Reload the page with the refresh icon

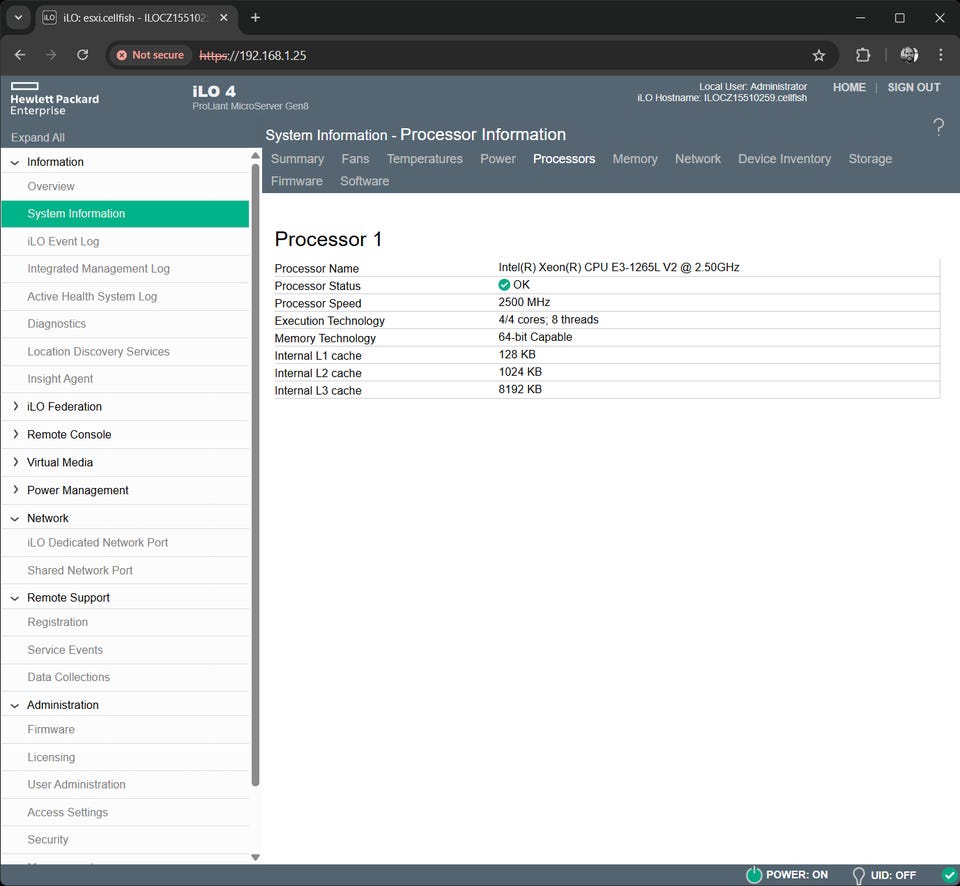tap(83, 55)
